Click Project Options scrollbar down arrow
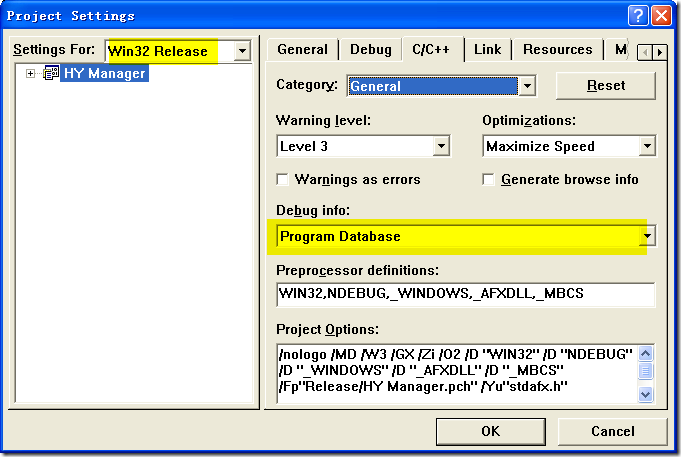 pos(645,394)
